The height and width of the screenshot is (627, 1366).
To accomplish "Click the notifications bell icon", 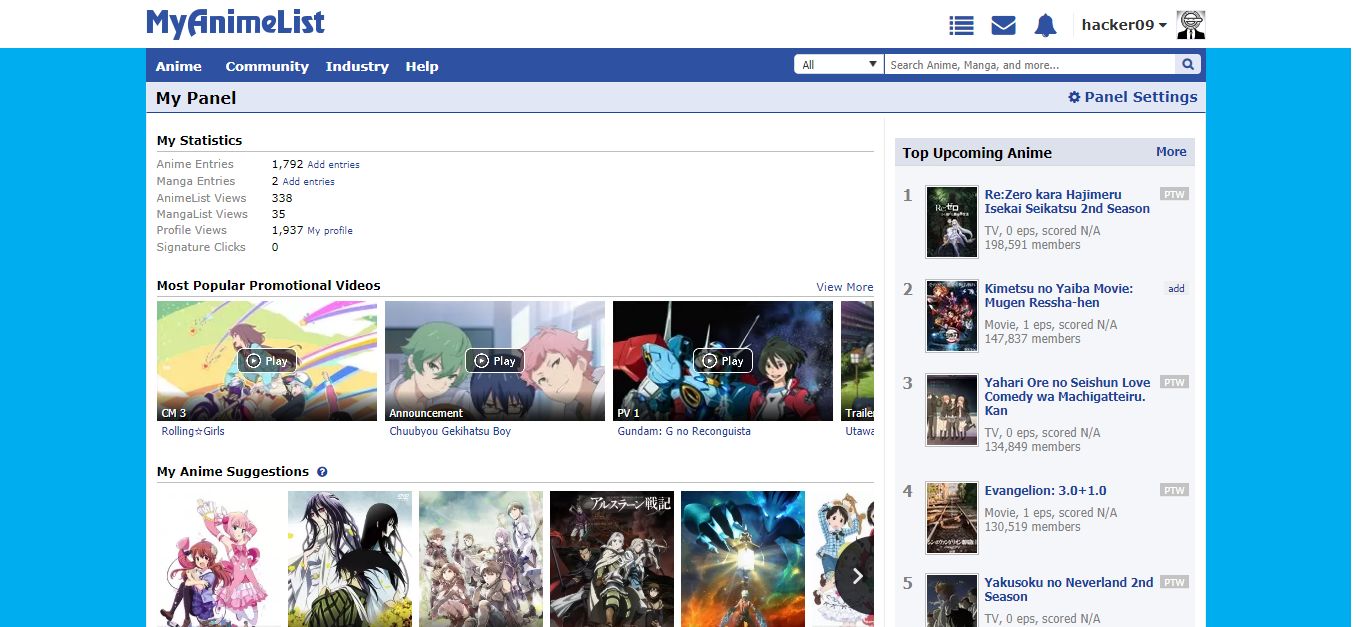I will (x=1045, y=26).
